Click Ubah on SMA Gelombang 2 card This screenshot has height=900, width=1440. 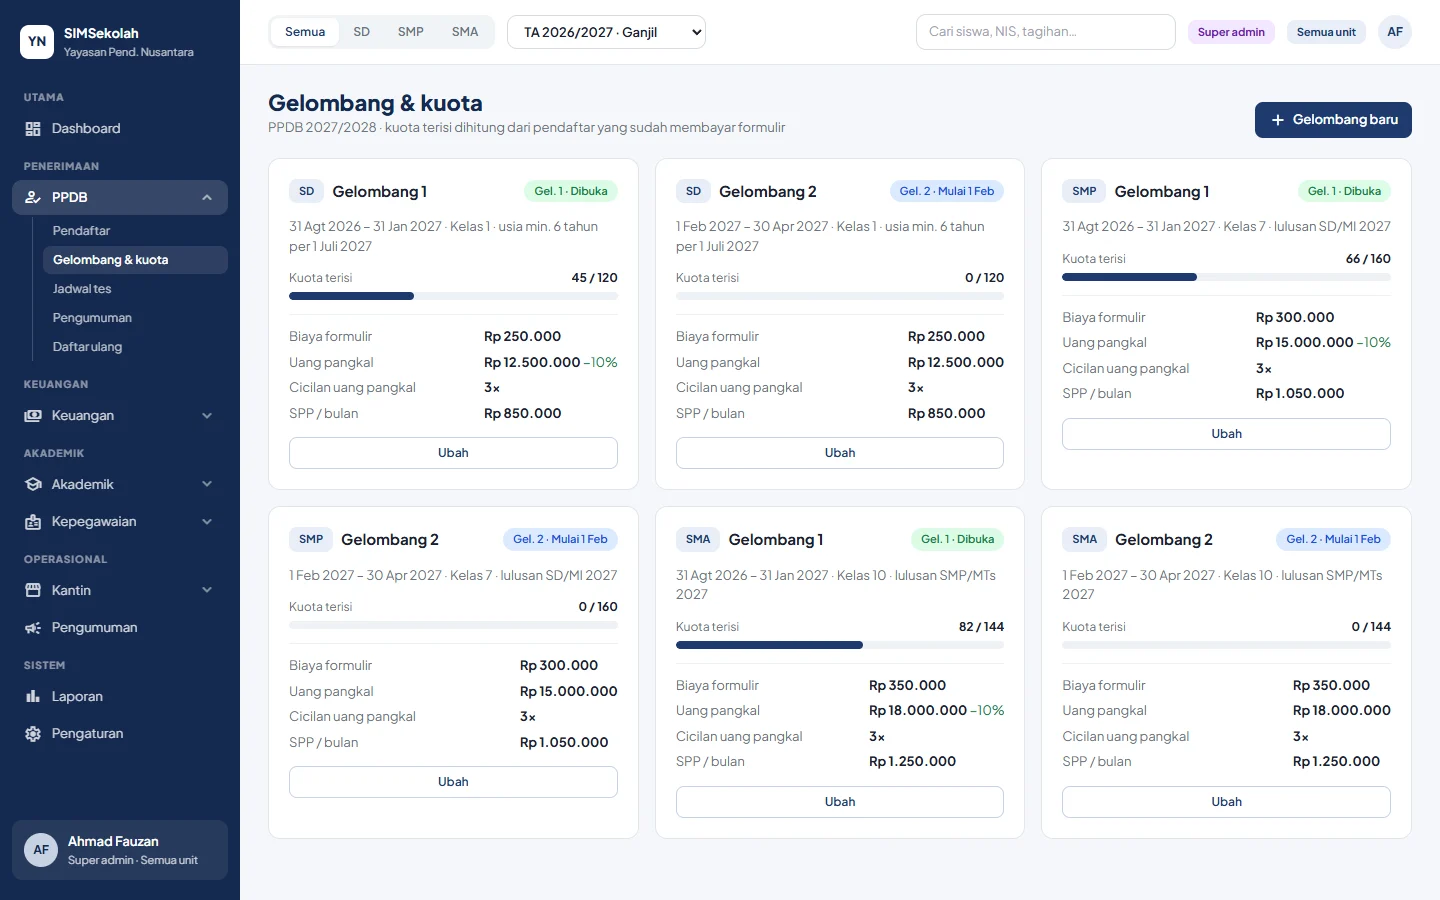pyautogui.click(x=1226, y=802)
